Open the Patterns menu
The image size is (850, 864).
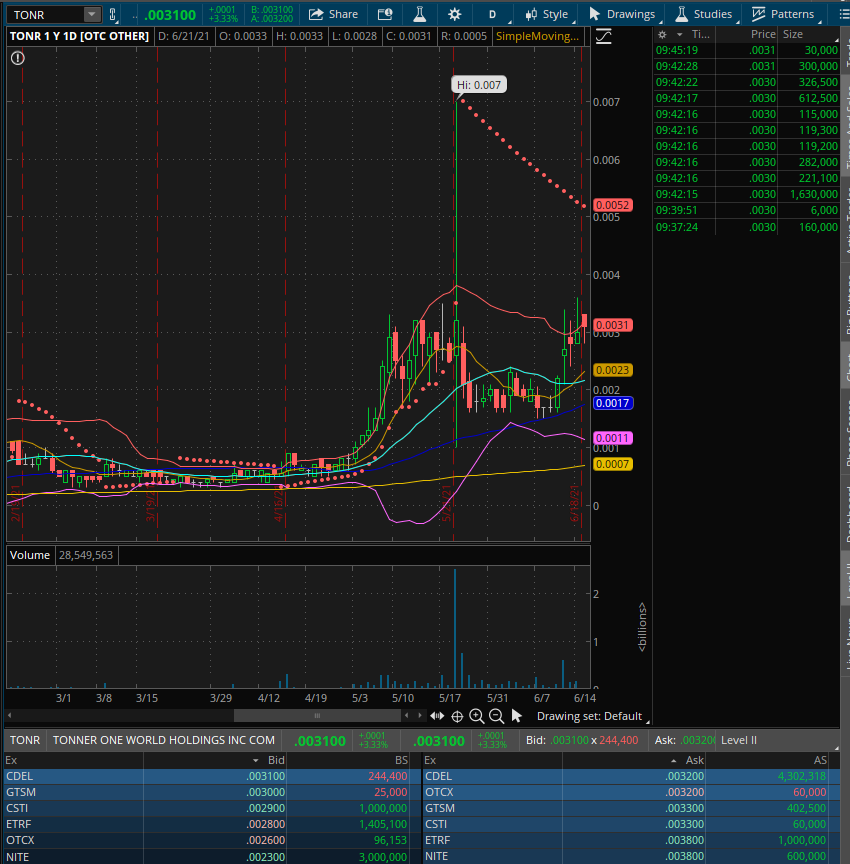(x=783, y=14)
